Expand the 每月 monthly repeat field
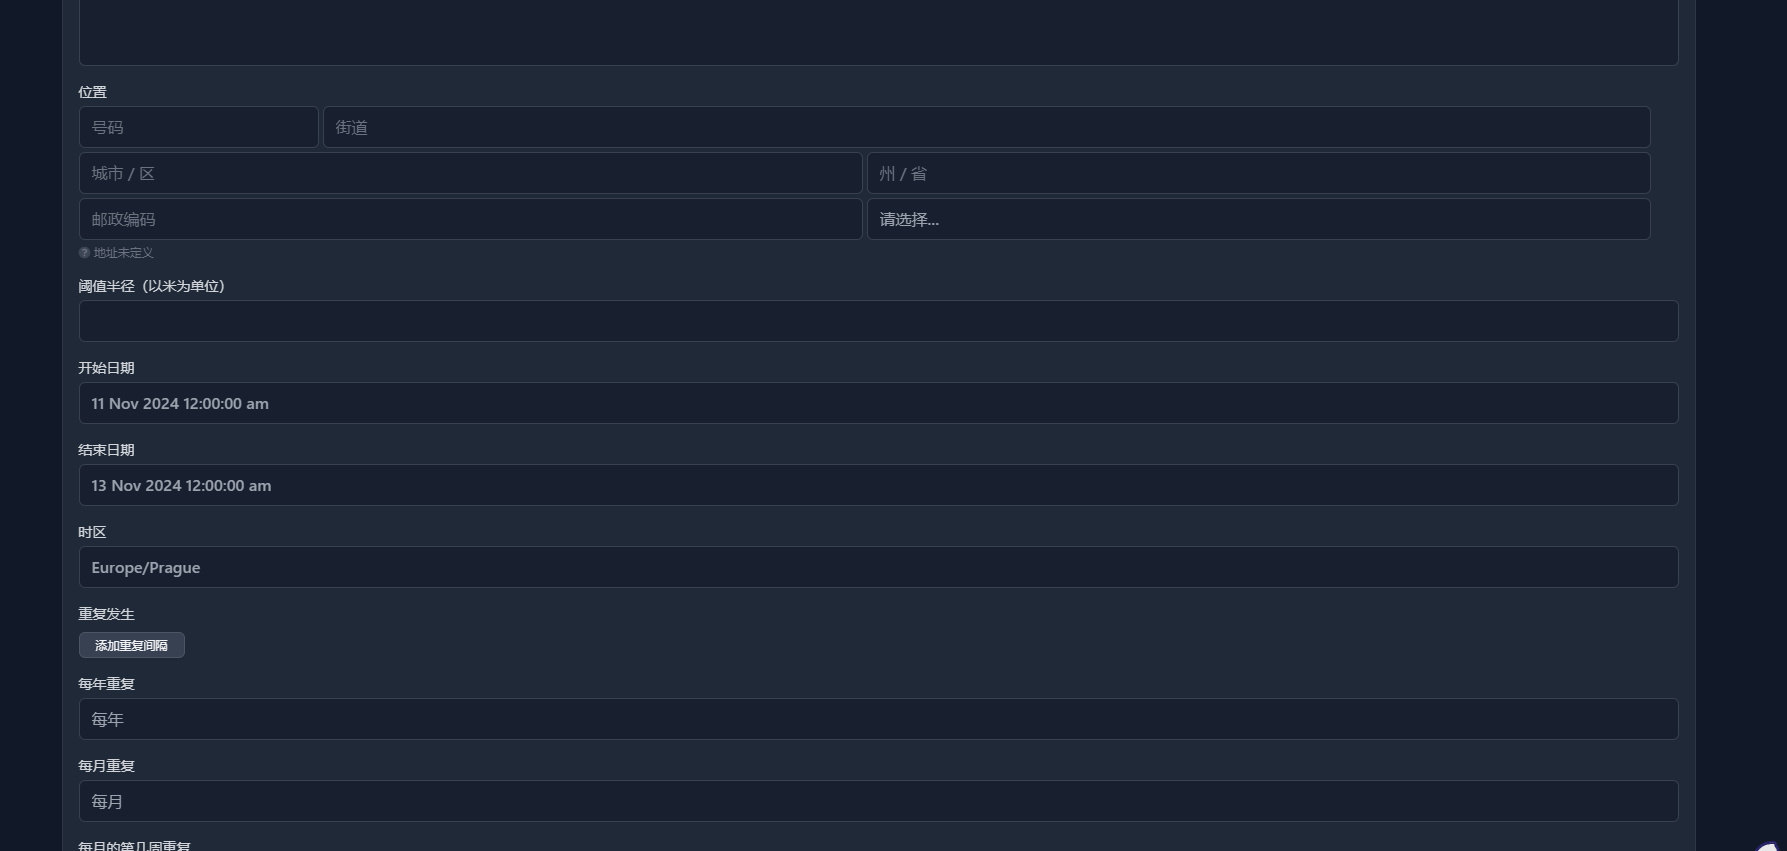The height and width of the screenshot is (851, 1787). [x=878, y=801]
